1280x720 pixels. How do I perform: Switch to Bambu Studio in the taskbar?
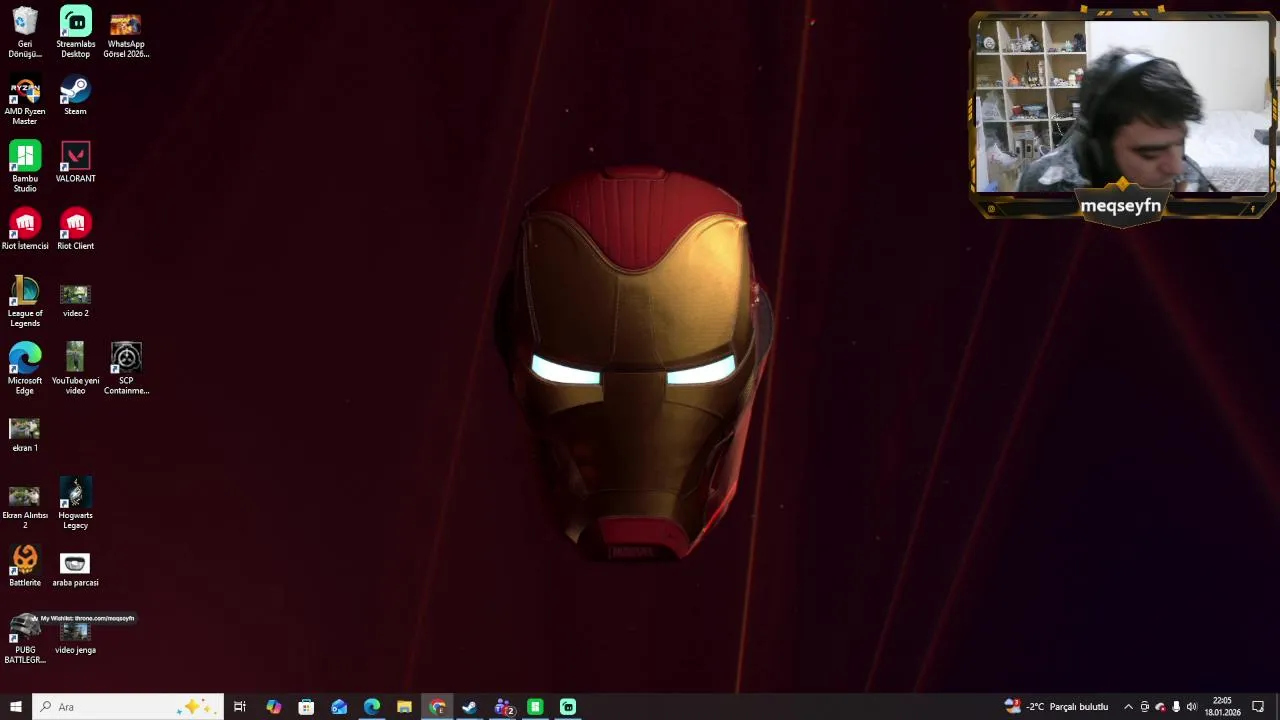[535, 707]
